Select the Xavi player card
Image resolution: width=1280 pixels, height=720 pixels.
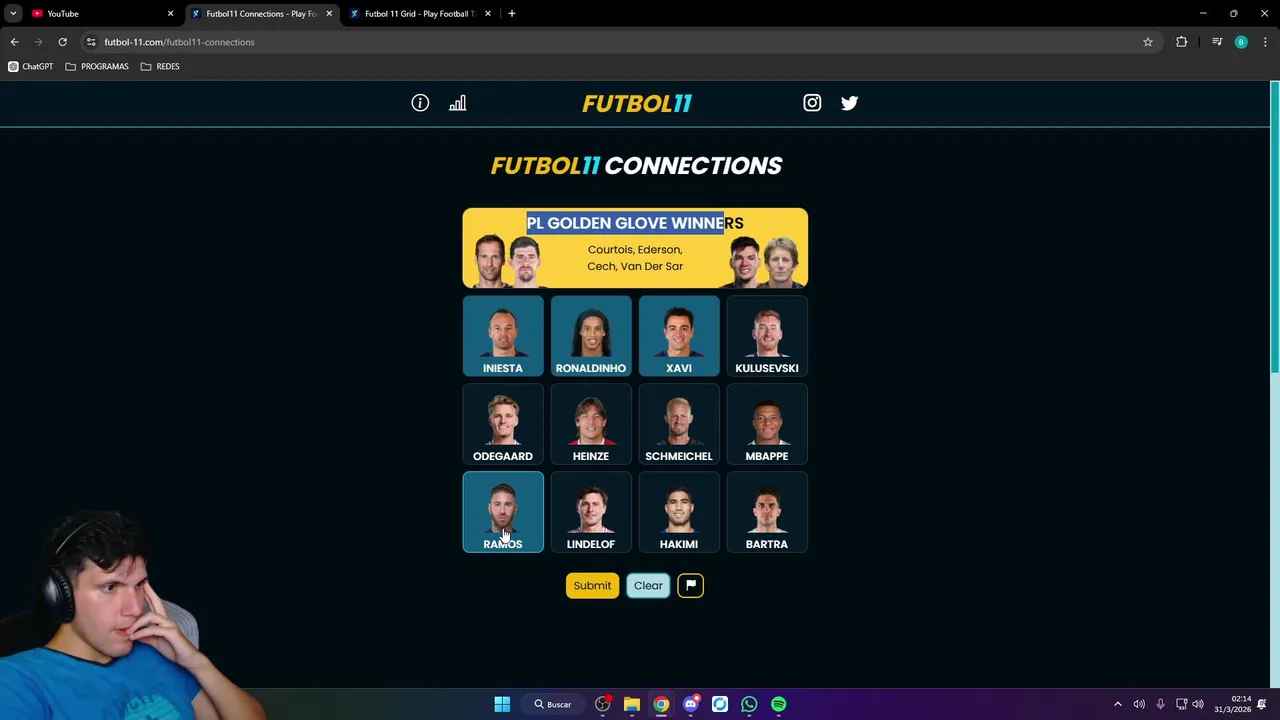click(x=679, y=336)
